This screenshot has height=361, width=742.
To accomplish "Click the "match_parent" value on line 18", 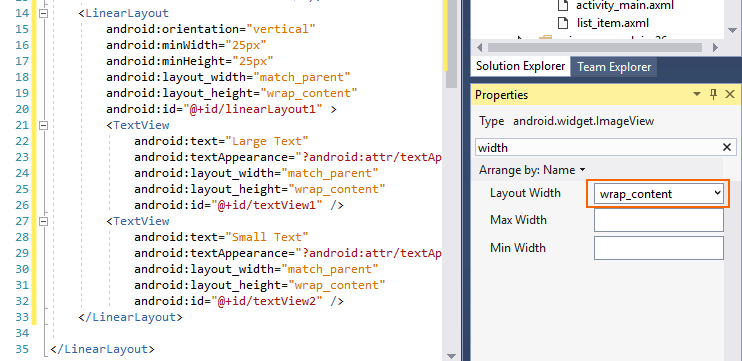I will pyautogui.click(x=302, y=77).
